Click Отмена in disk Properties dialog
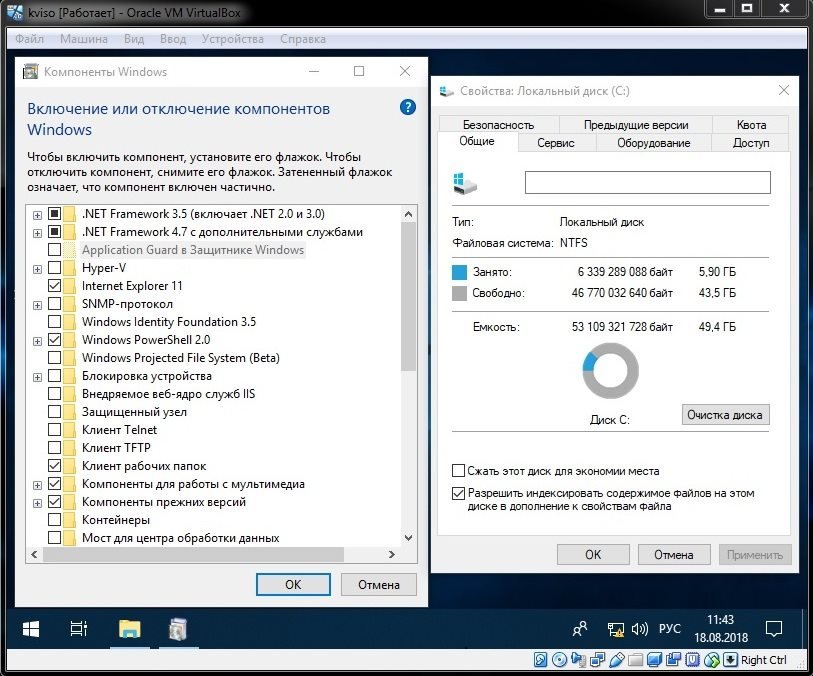Screen dimensions: 813x676 674,554
